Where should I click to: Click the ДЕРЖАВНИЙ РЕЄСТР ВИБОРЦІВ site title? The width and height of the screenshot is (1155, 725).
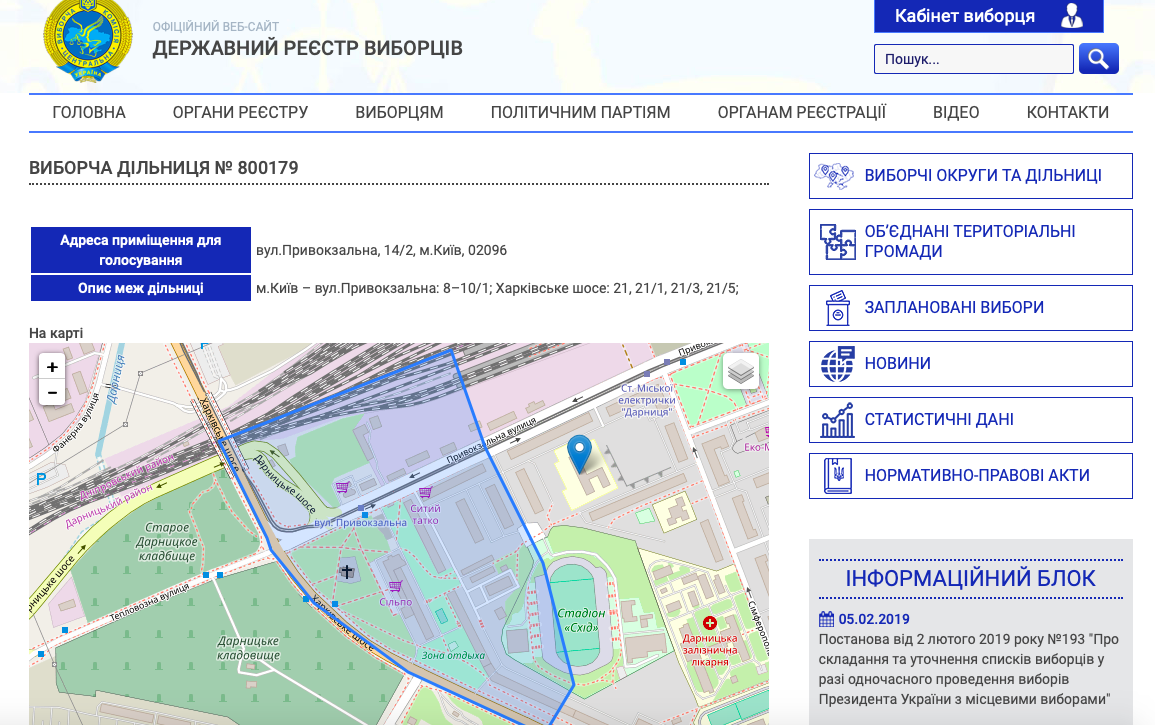[x=307, y=48]
